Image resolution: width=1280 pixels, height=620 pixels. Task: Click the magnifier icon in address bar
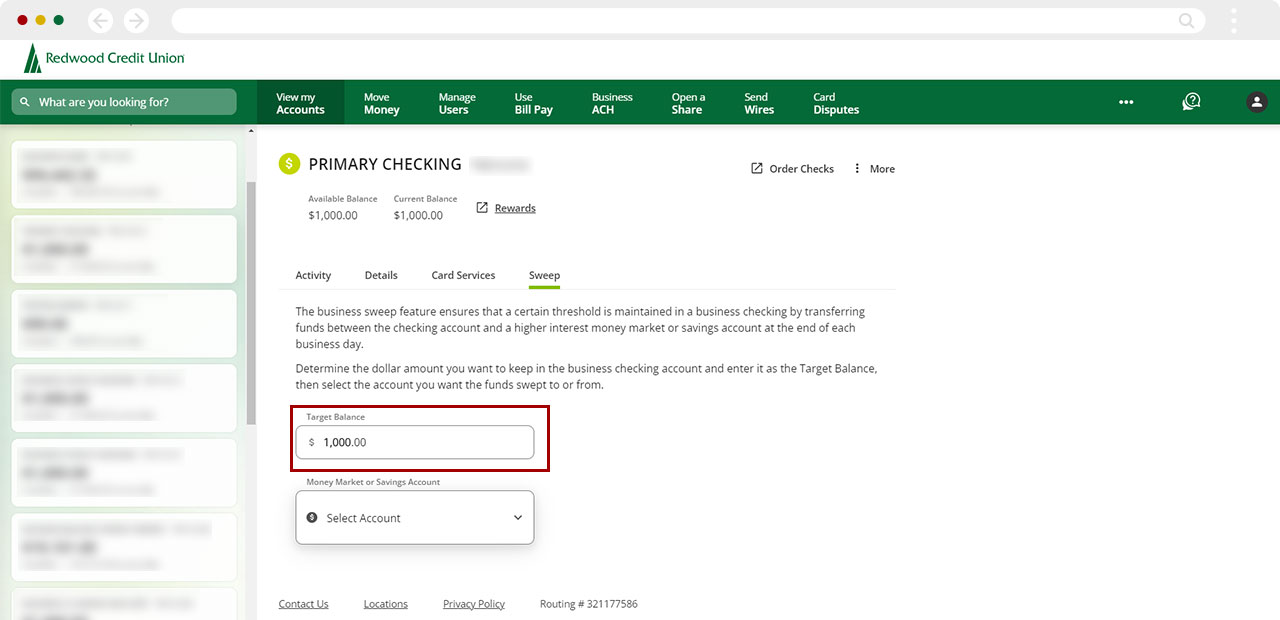[1186, 20]
